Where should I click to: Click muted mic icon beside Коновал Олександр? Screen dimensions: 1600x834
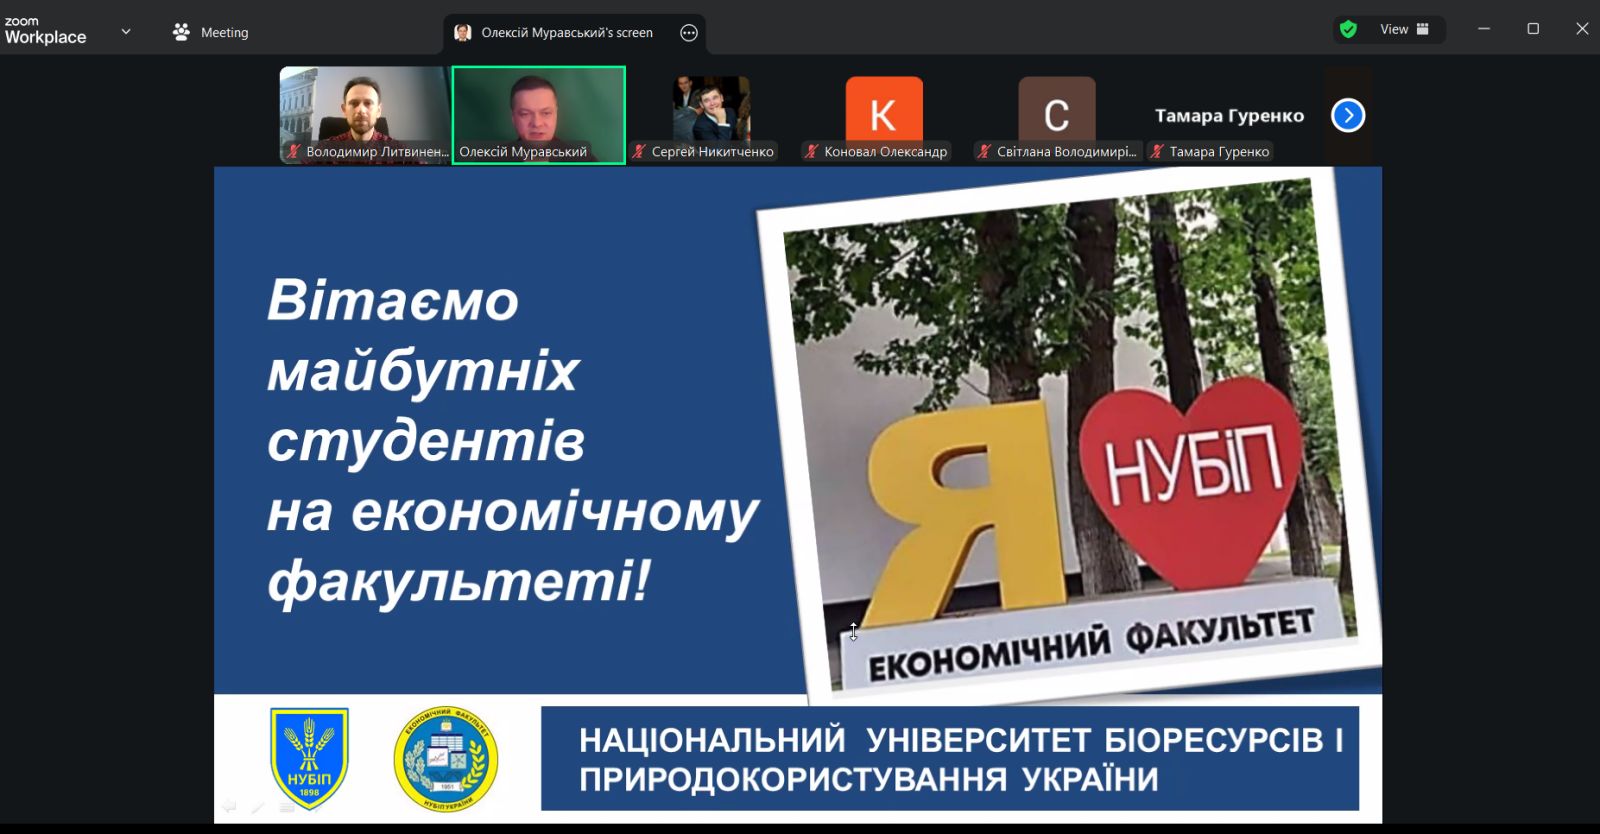(812, 152)
